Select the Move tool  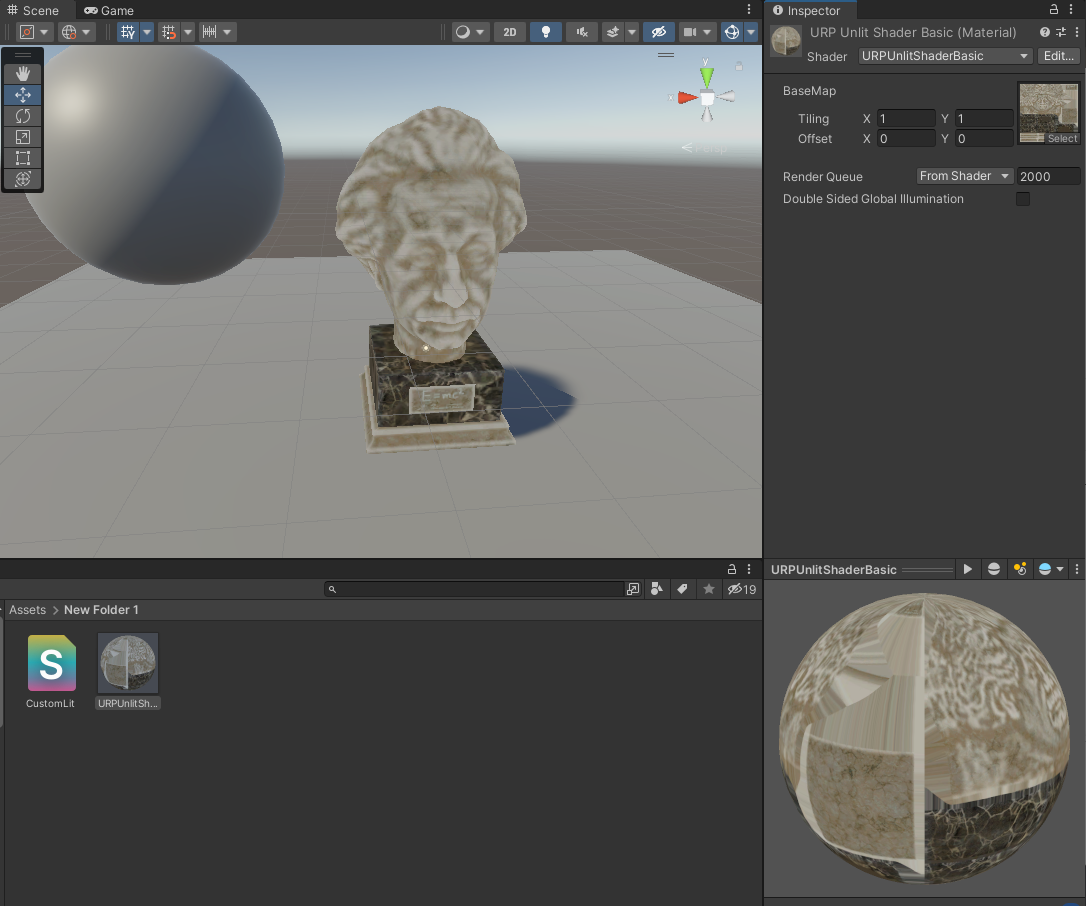(x=23, y=95)
